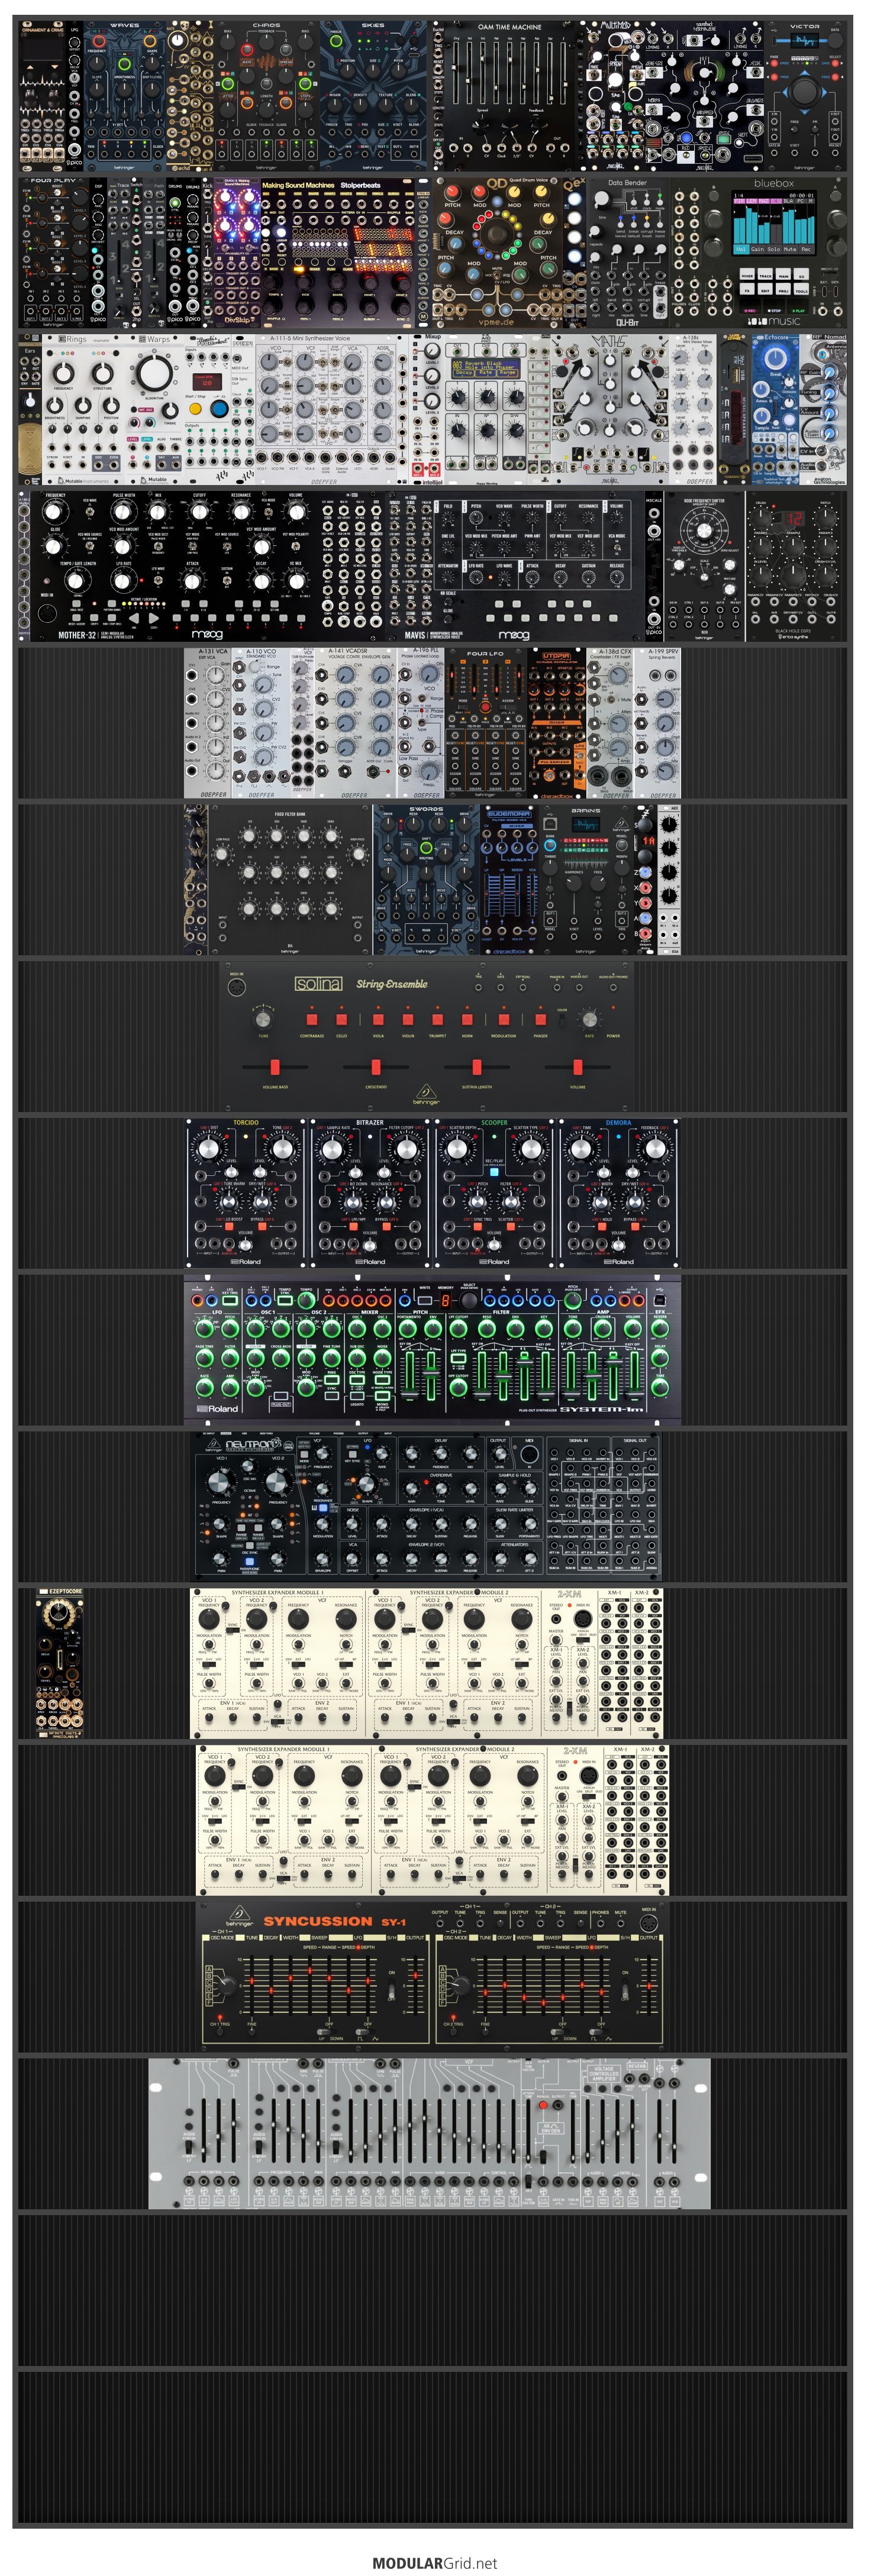Select the Maths module
The width and height of the screenshot is (871, 2576).
pos(610,409)
